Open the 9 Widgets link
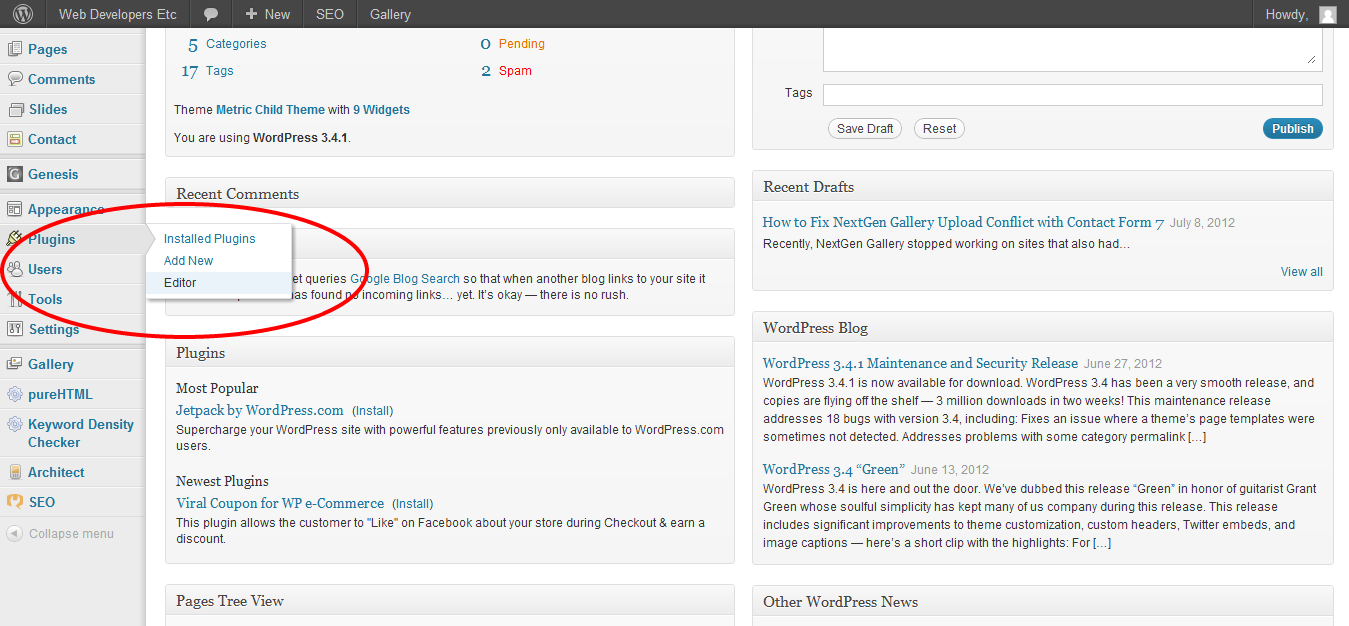1349x626 pixels. [x=381, y=110]
